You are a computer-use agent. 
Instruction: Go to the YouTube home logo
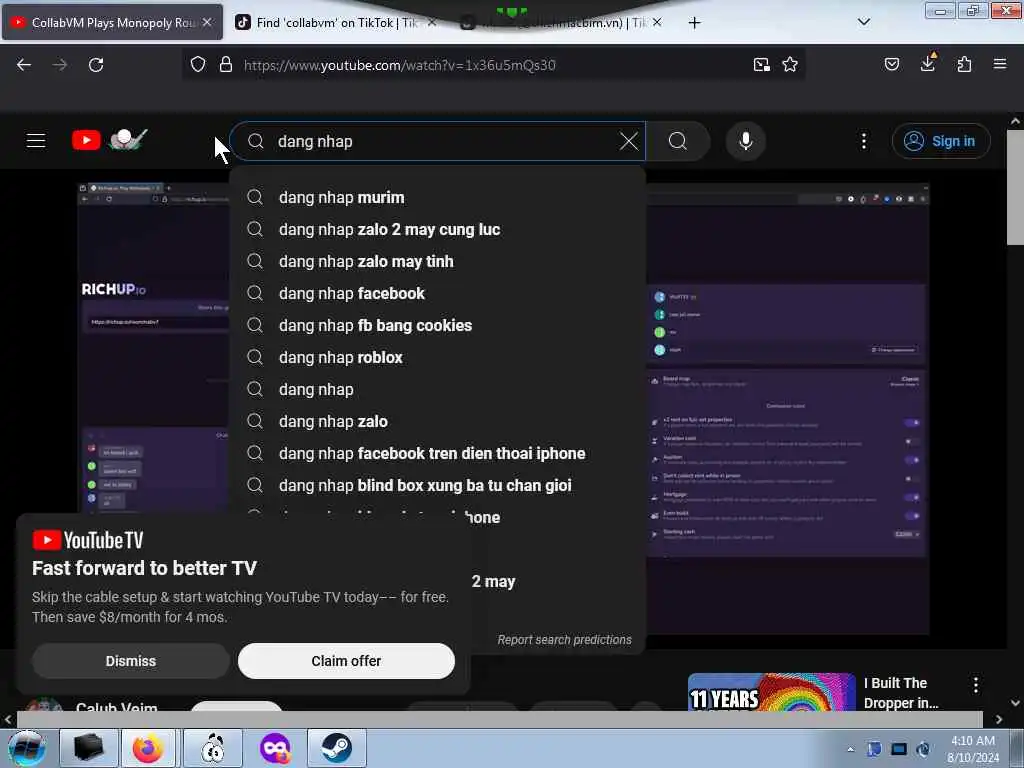(x=110, y=140)
